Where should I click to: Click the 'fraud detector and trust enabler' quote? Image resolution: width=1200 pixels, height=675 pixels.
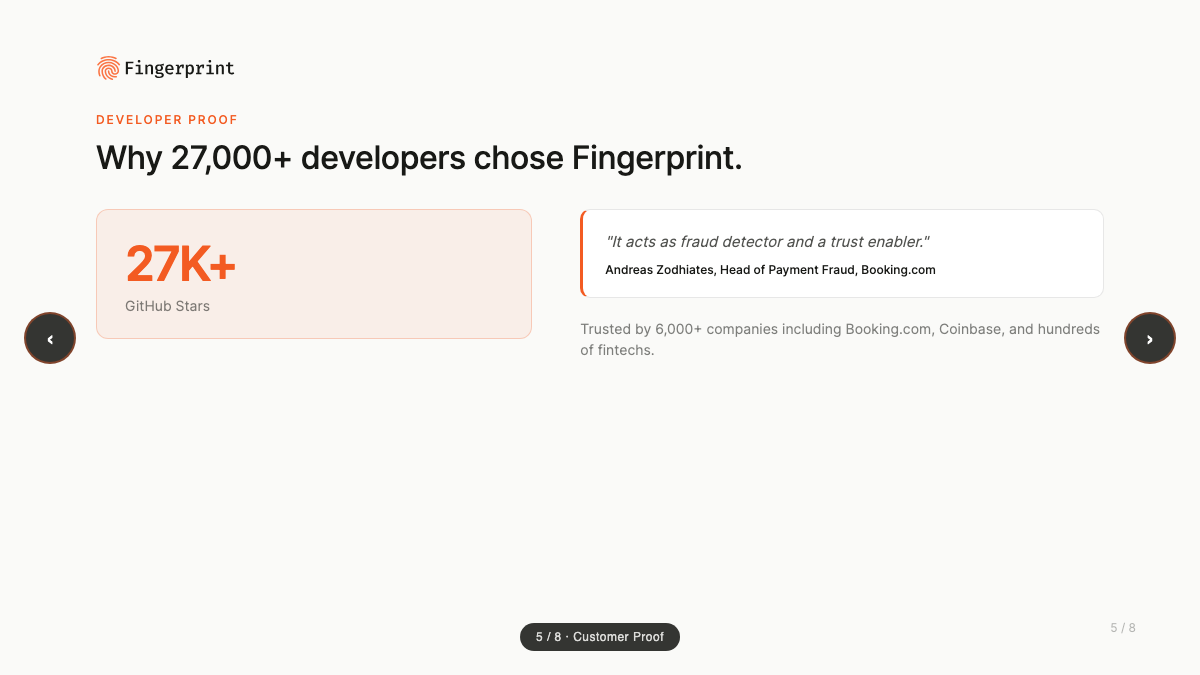click(x=768, y=242)
